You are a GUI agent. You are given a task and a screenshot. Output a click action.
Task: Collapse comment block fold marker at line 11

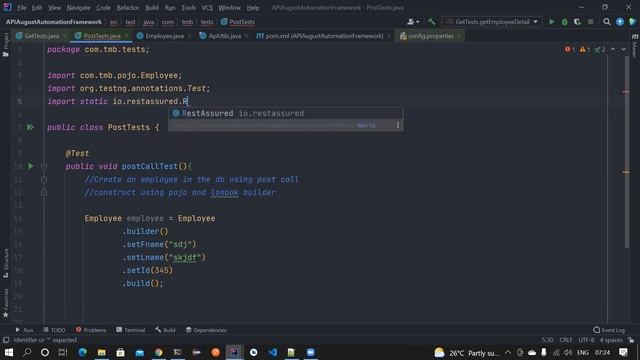tap(44, 180)
